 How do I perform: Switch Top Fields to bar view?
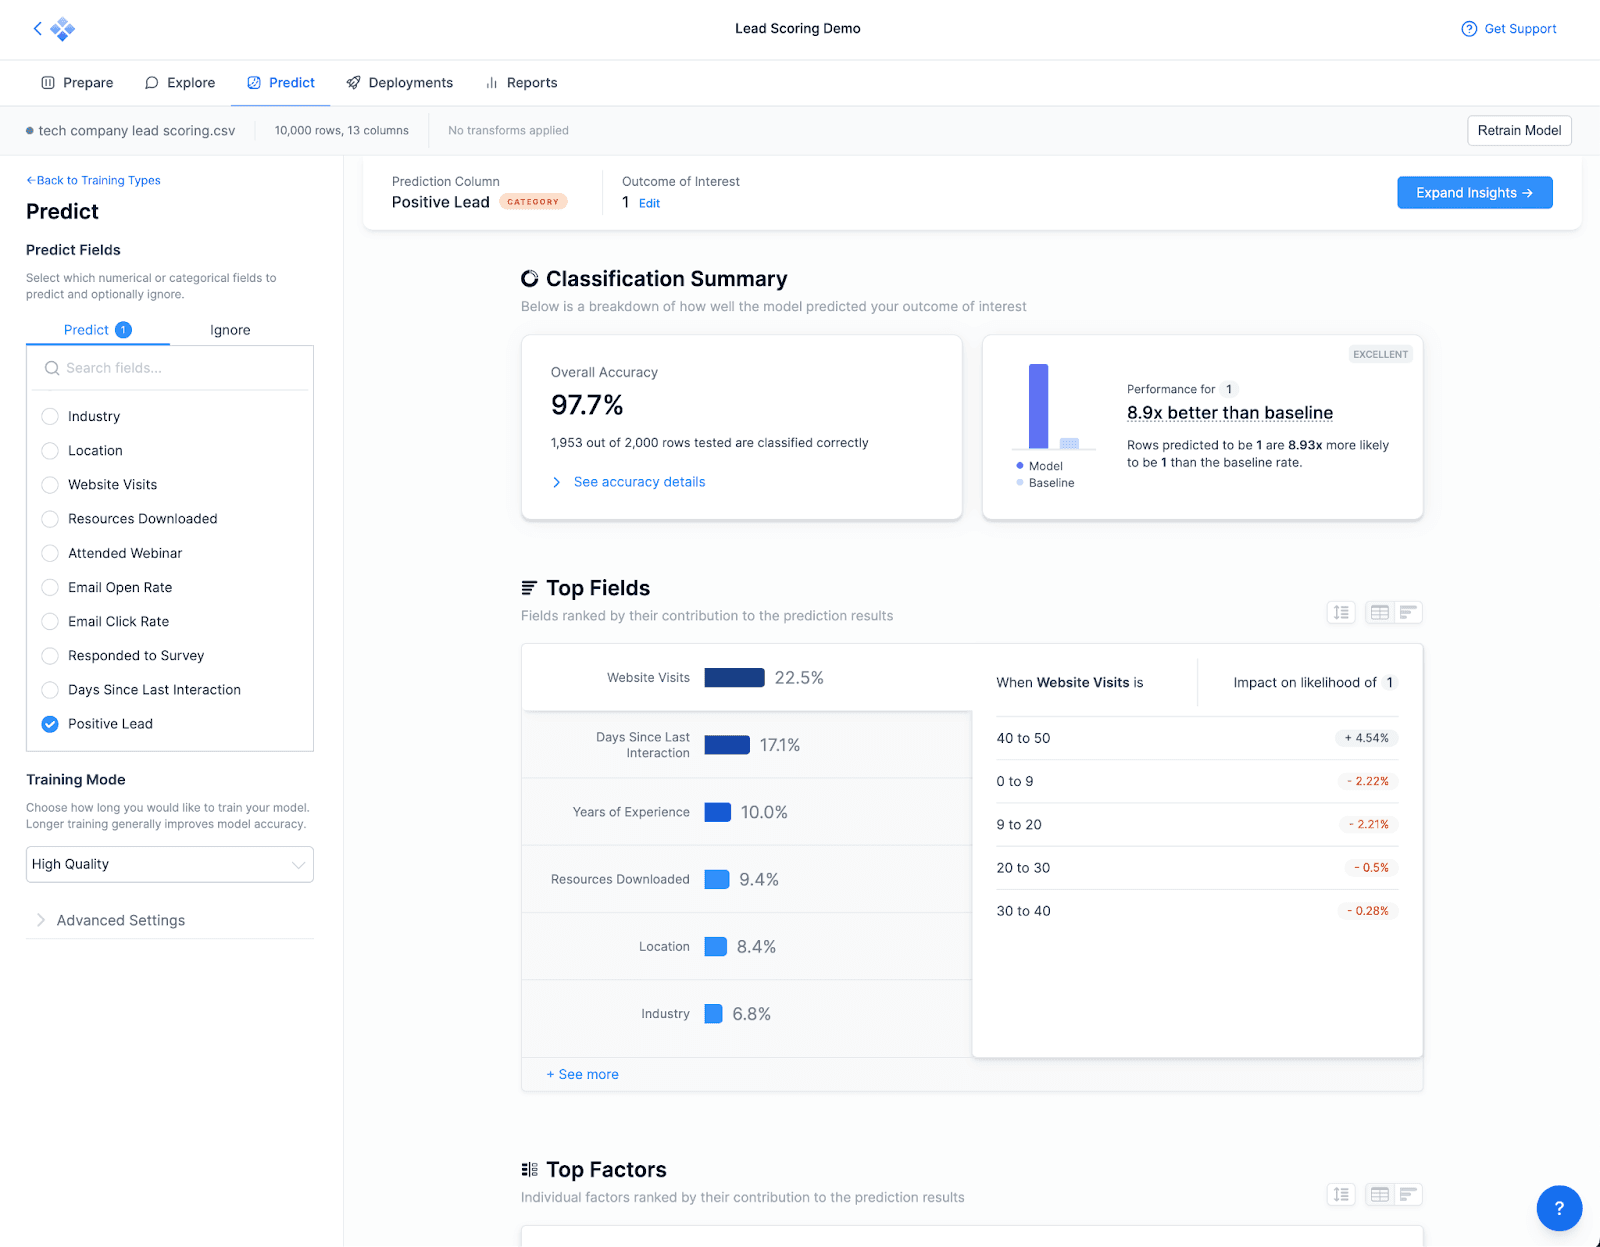[x=1408, y=612]
